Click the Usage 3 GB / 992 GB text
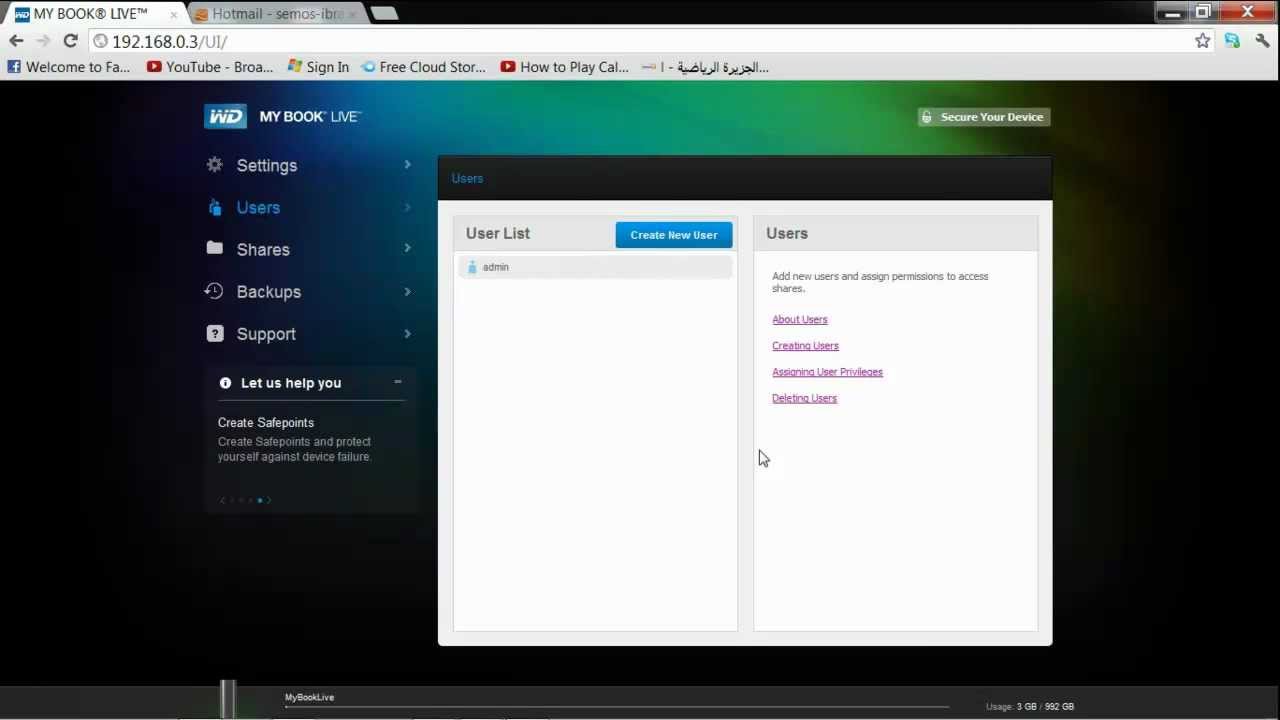 (1030, 706)
